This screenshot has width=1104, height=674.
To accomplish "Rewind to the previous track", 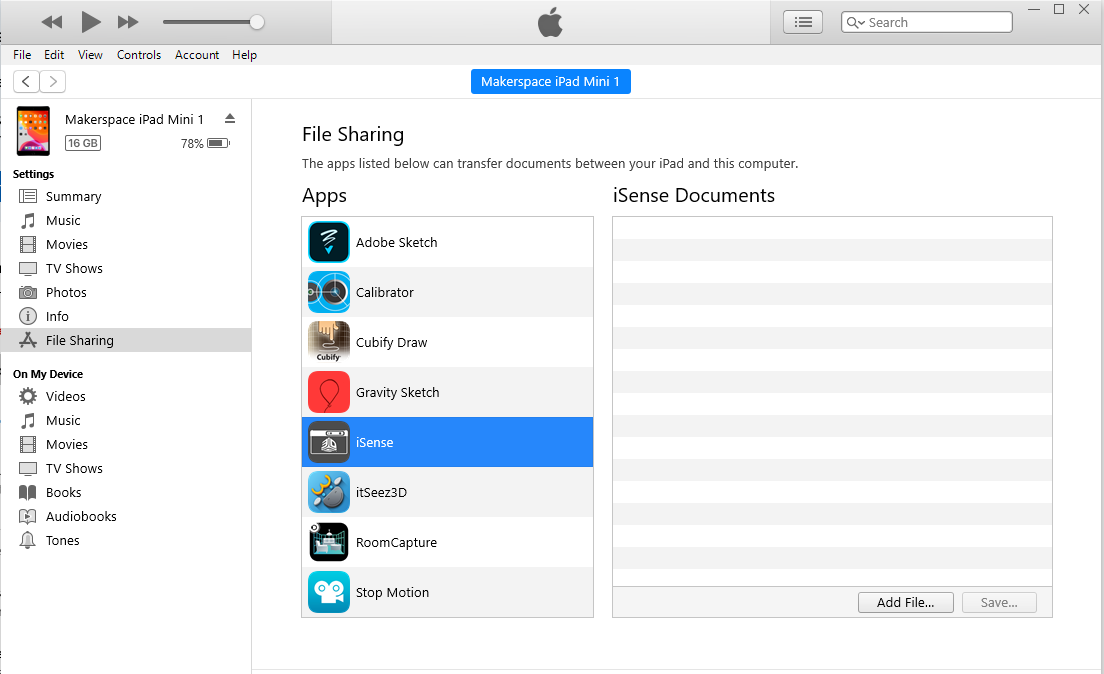I will click(52, 22).
